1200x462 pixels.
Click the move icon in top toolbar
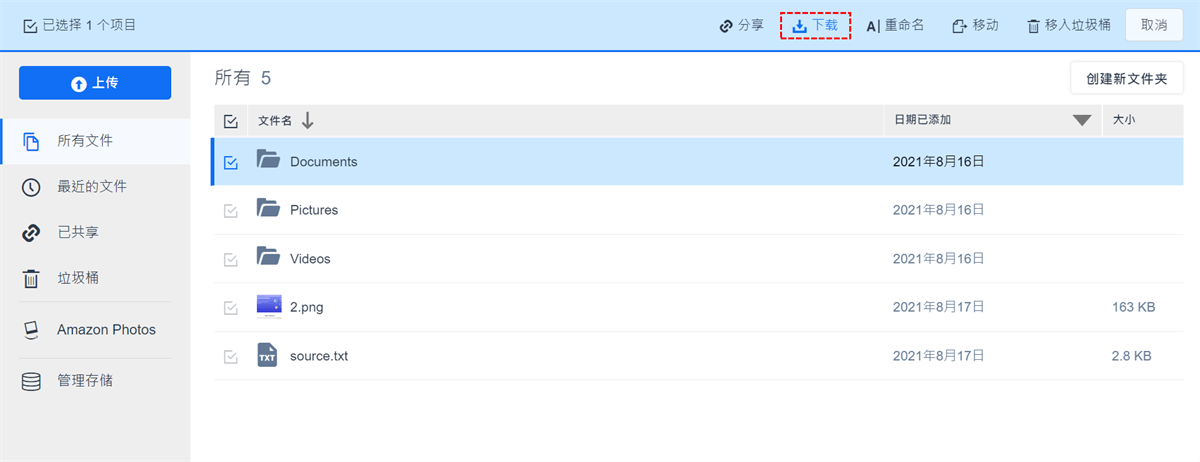pyautogui.click(x=960, y=26)
